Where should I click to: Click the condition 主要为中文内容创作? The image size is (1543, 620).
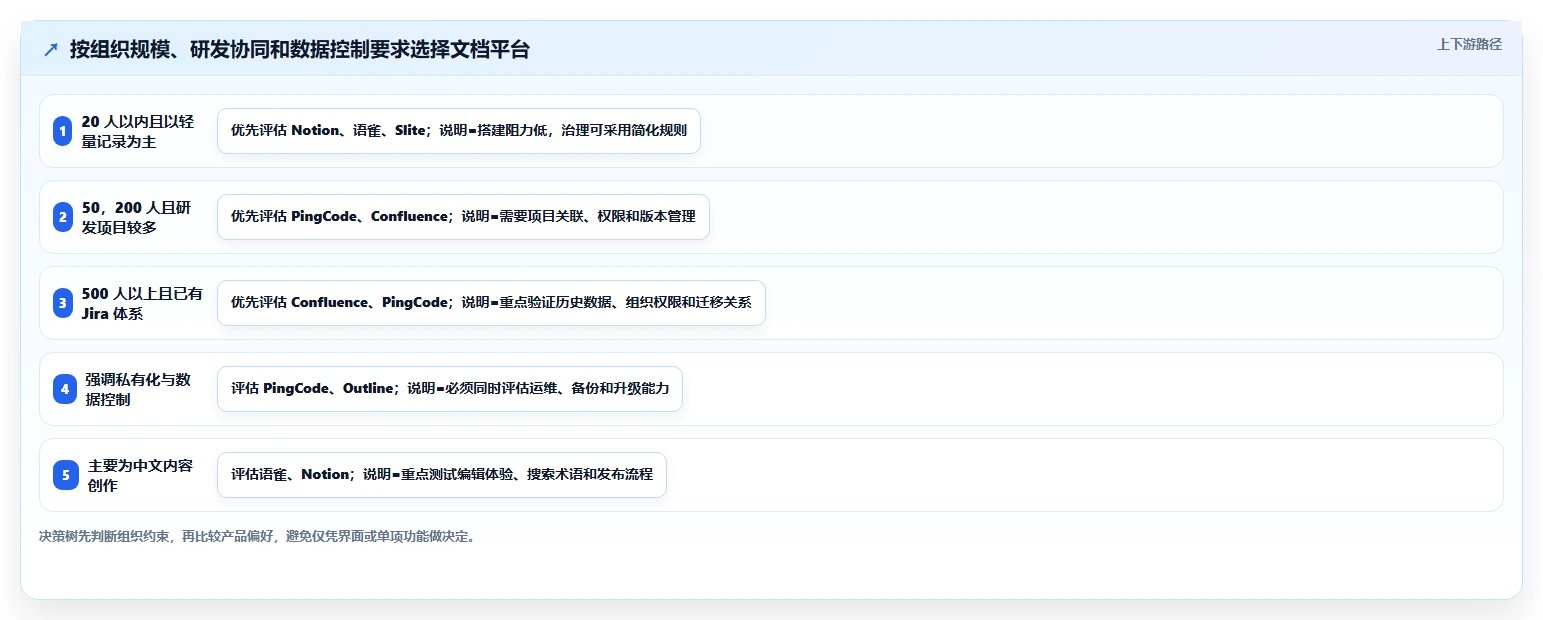pos(141,475)
